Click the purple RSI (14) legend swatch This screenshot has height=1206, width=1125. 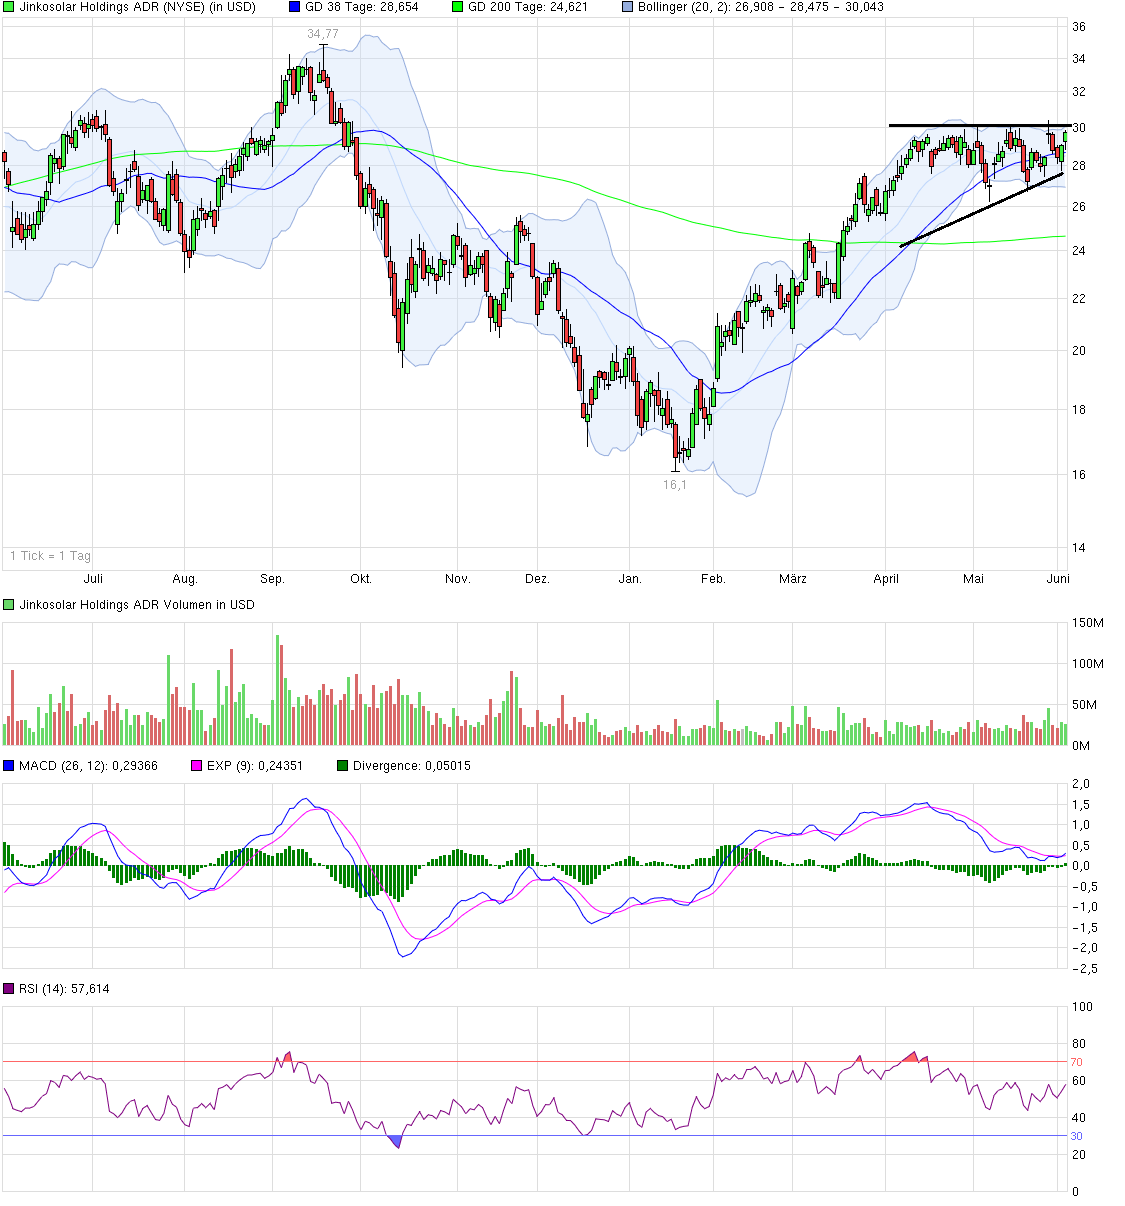pos(9,989)
